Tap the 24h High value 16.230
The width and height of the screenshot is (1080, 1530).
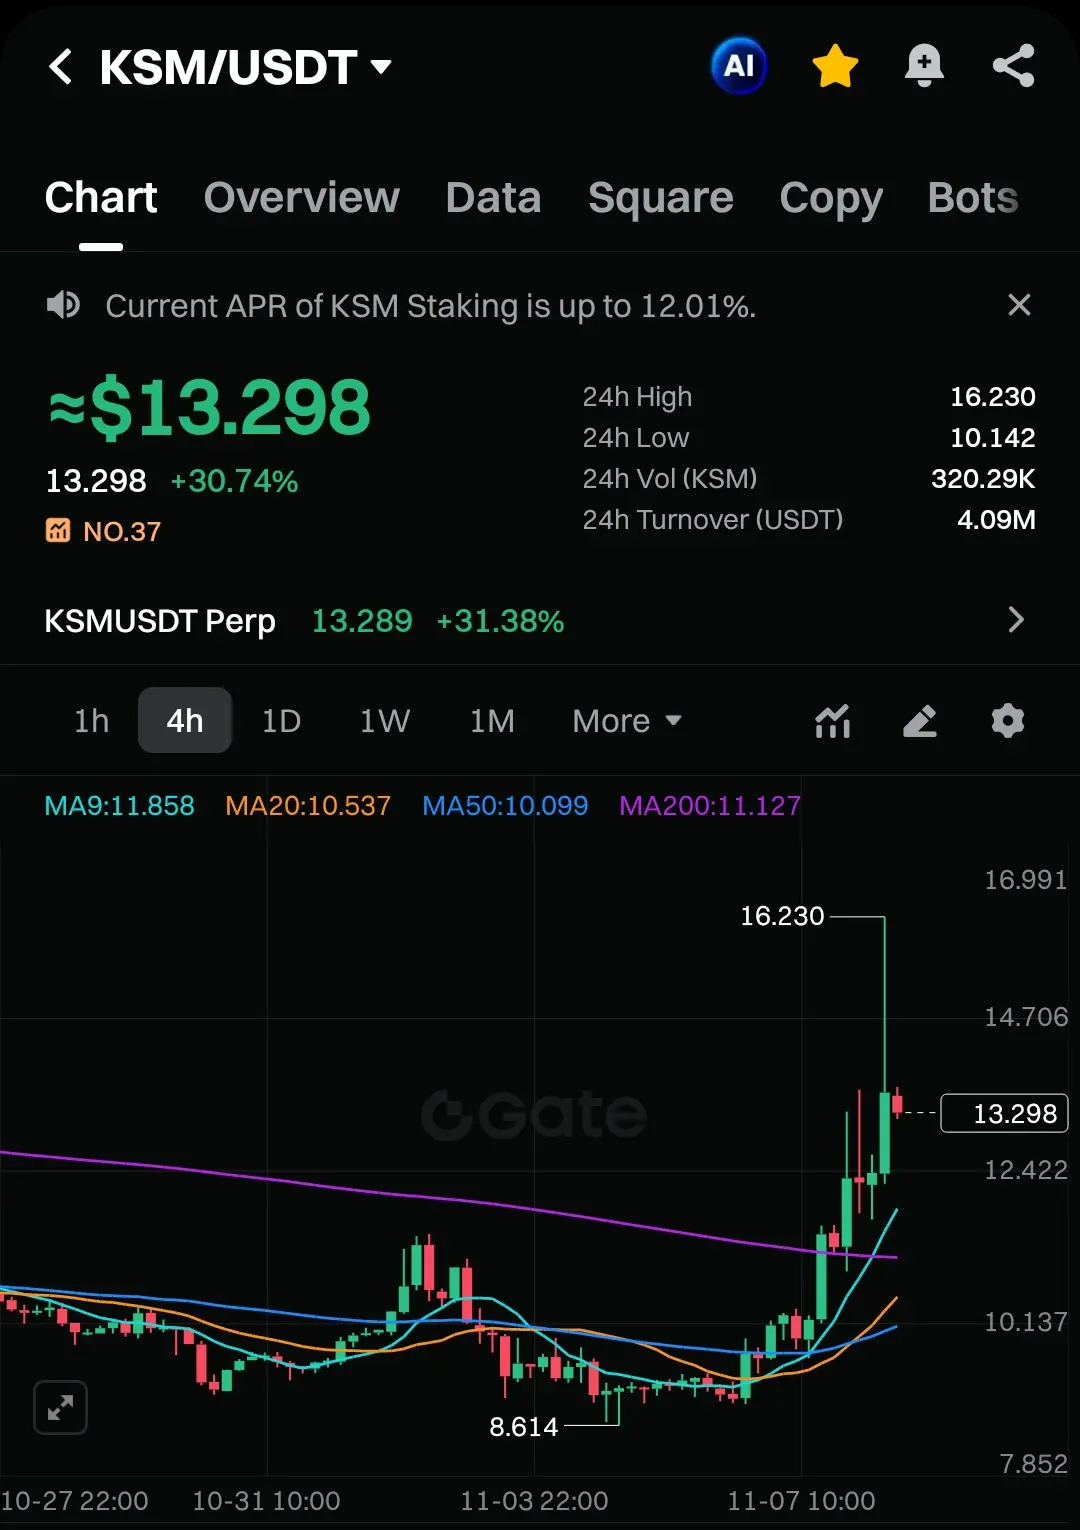(x=993, y=397)
